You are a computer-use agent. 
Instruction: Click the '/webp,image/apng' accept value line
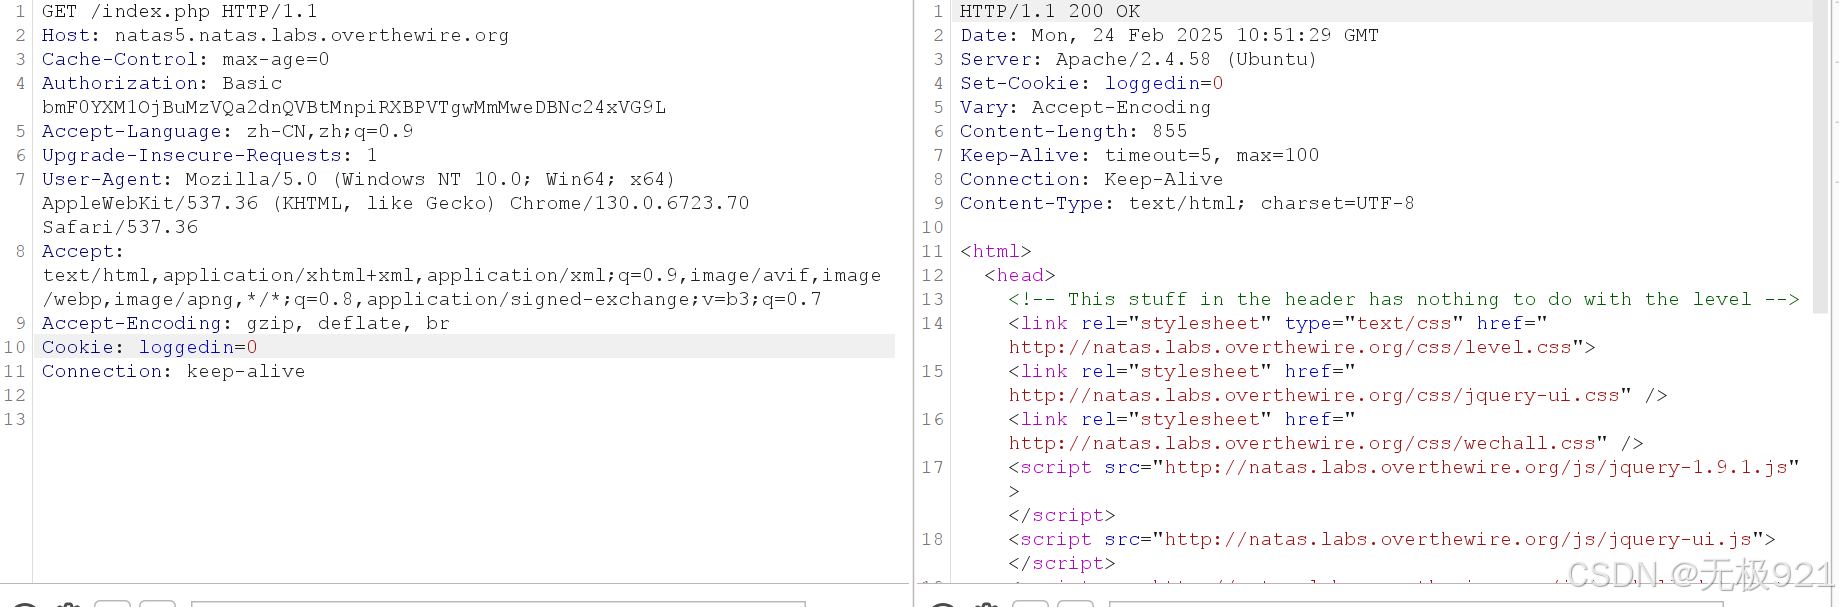pos(431,299)
